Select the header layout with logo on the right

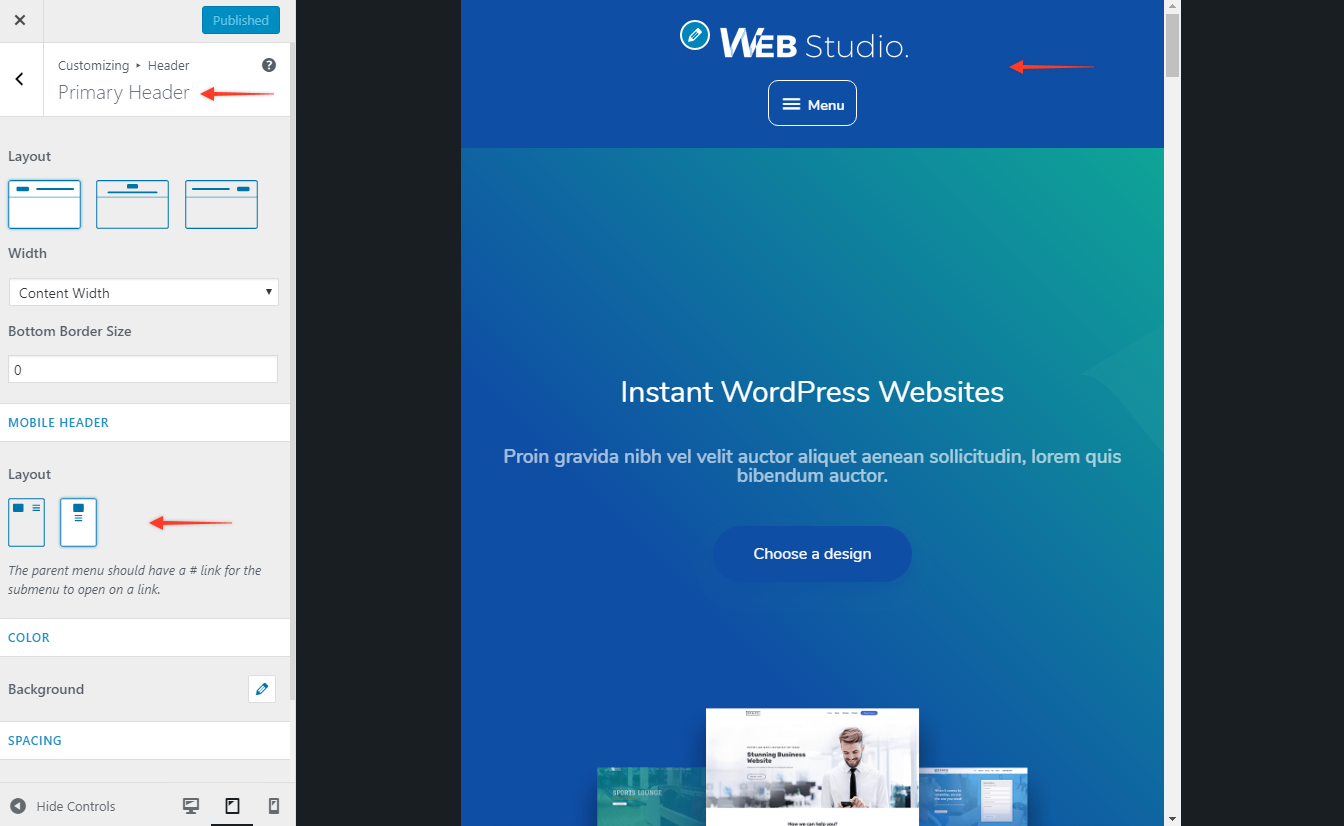[x=221, y=204]
